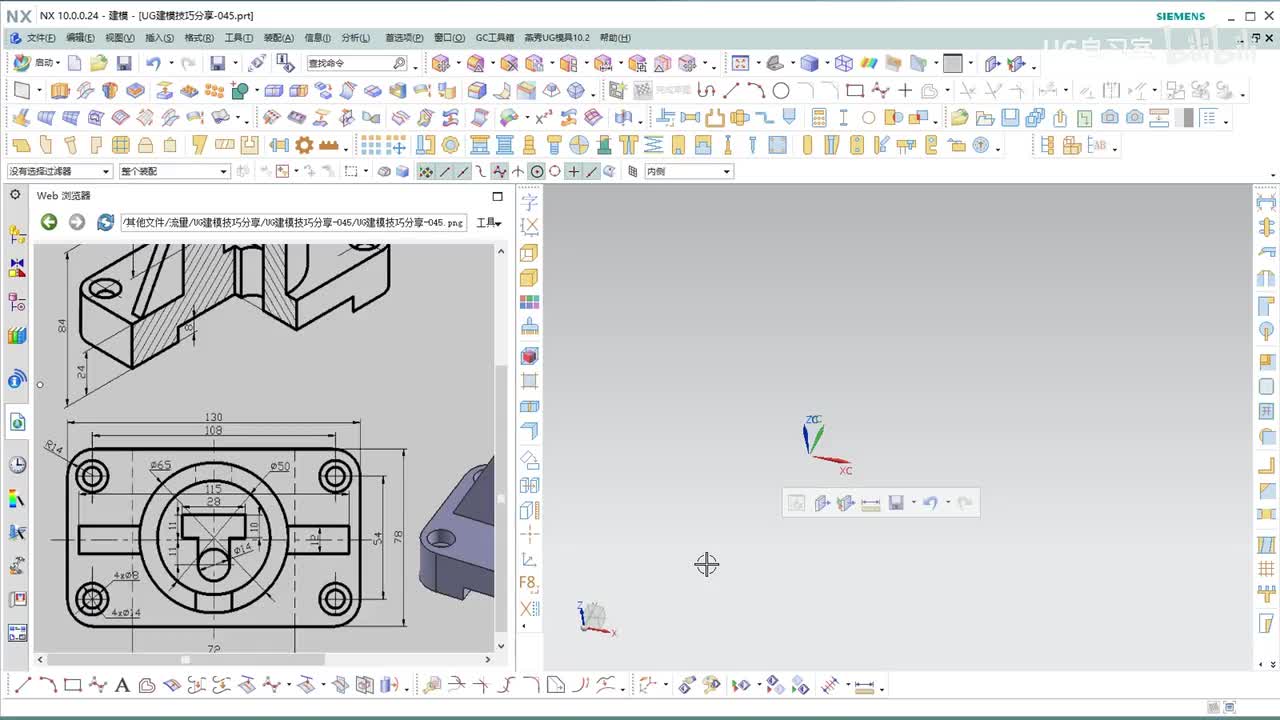The image size is (1280, 720).
Task: Refresh the Web browser panel page
Action: (105, 222)
